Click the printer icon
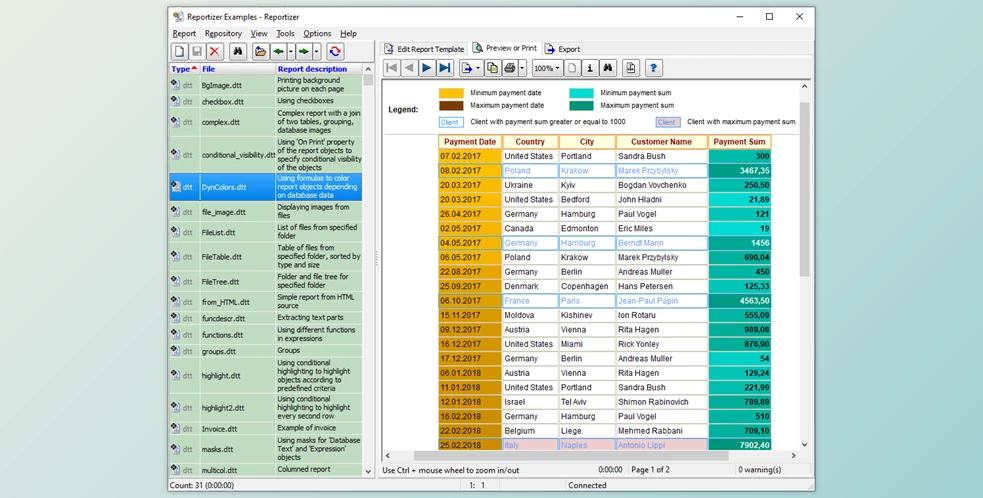This screenshot has width=983, height=498. 510,68
